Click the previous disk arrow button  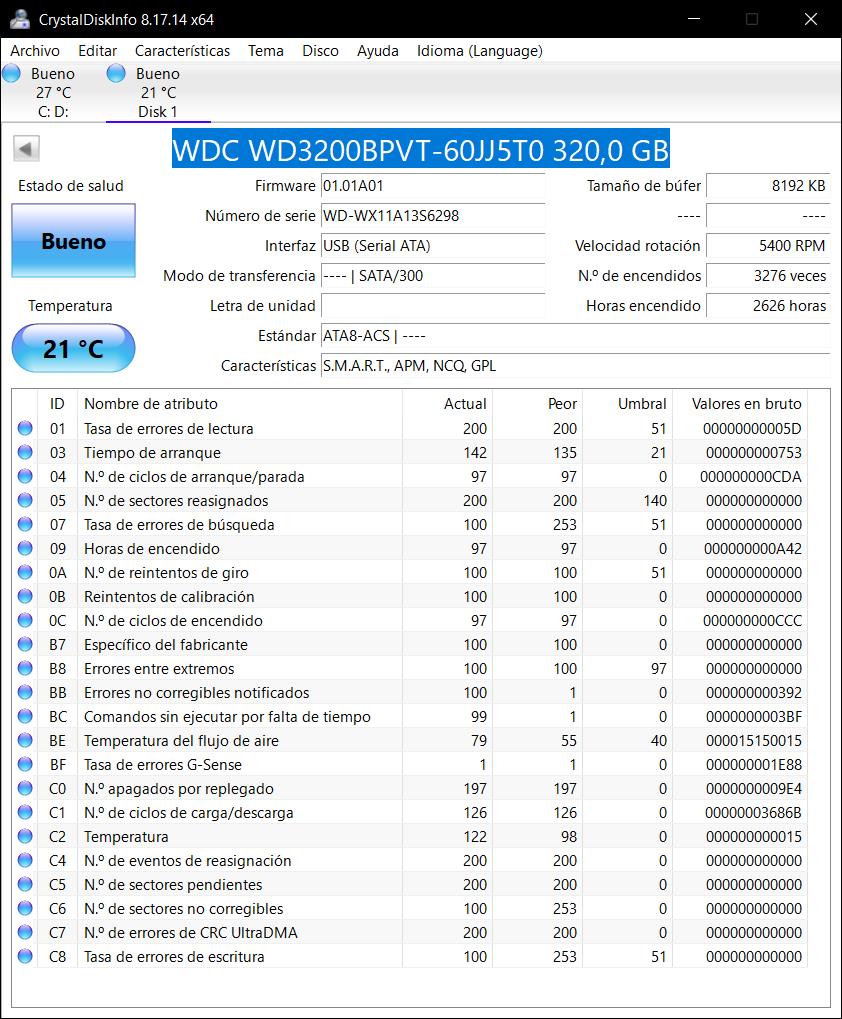[27, 149]
